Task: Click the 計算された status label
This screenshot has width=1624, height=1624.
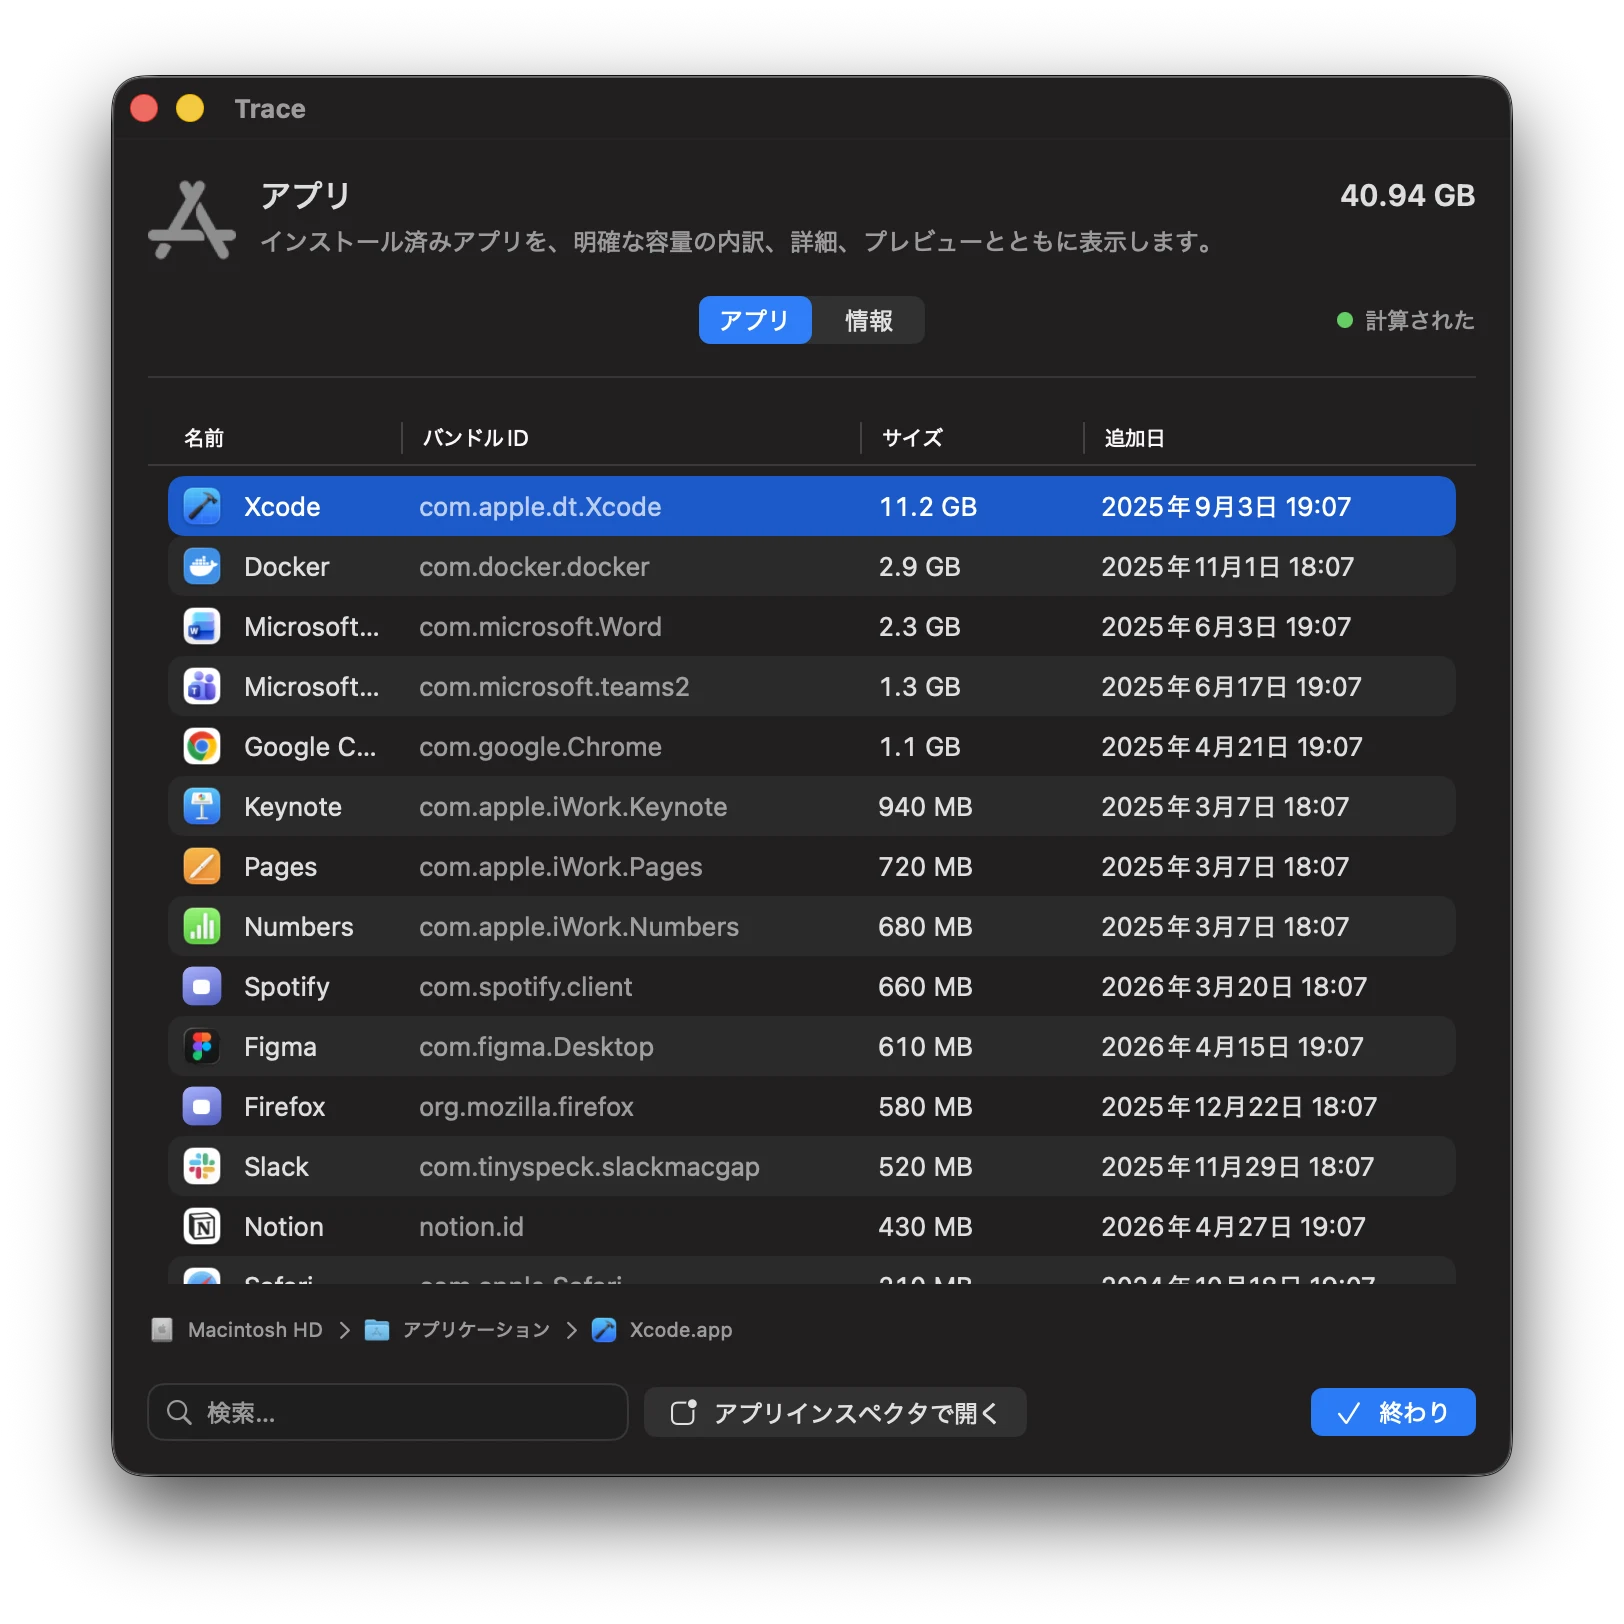Action: [x=1419, y=320]
